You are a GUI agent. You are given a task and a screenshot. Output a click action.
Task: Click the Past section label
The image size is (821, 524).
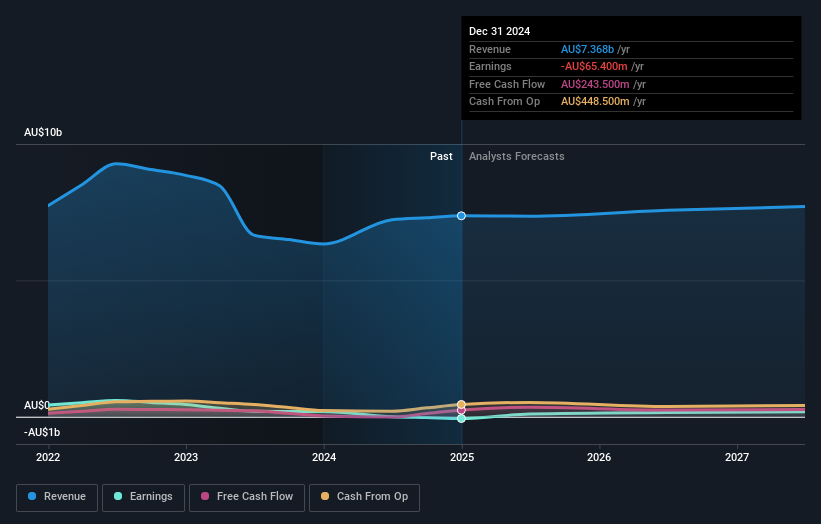pyautogui.click(x=441, y=156)
